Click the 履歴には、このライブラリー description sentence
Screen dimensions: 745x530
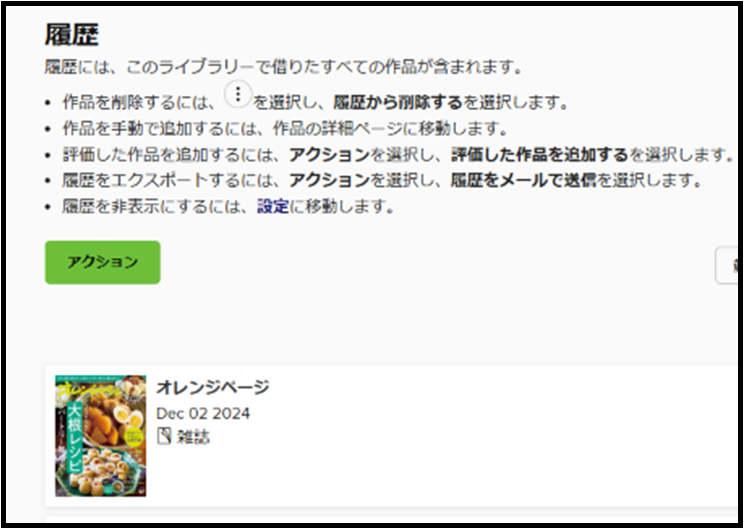click(x=284, y=67)
